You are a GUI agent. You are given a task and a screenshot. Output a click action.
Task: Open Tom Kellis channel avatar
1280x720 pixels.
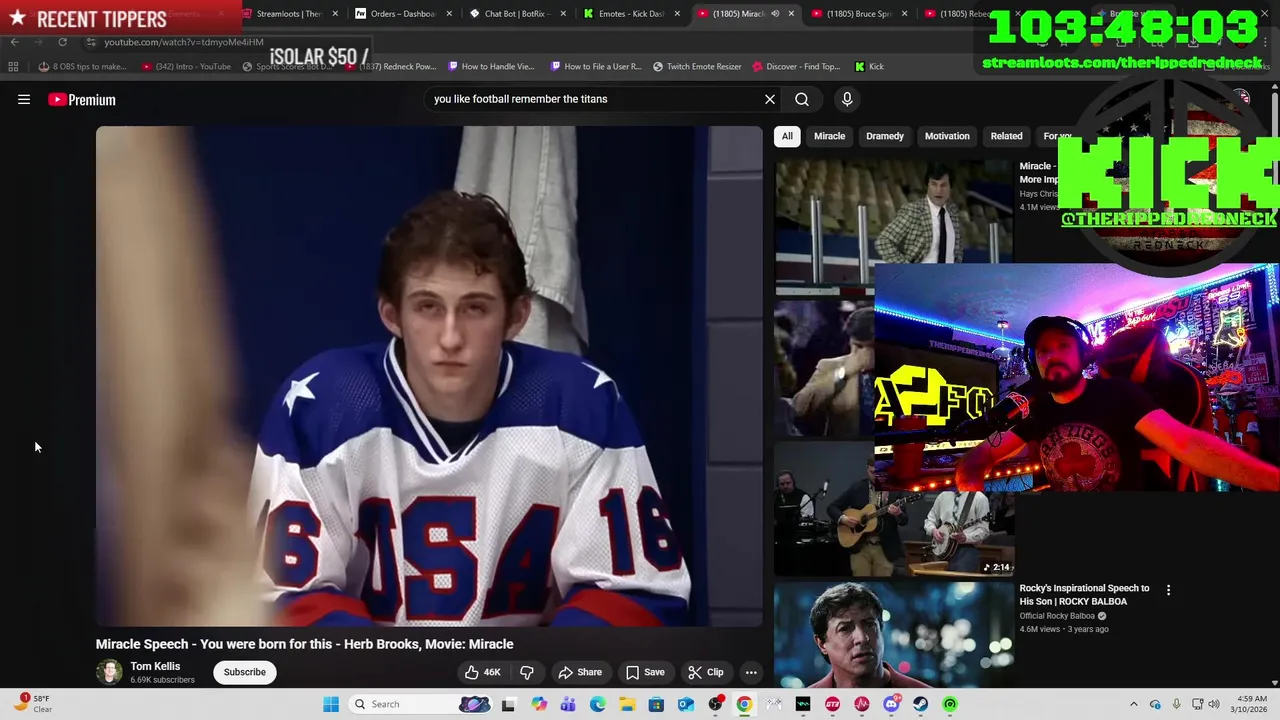[109, 672]
